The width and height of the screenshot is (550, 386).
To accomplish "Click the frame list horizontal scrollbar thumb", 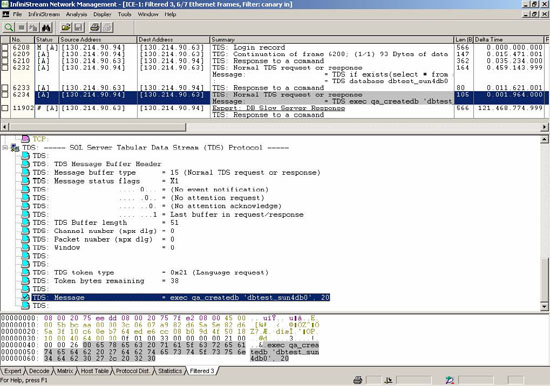I will pos(97,127).
